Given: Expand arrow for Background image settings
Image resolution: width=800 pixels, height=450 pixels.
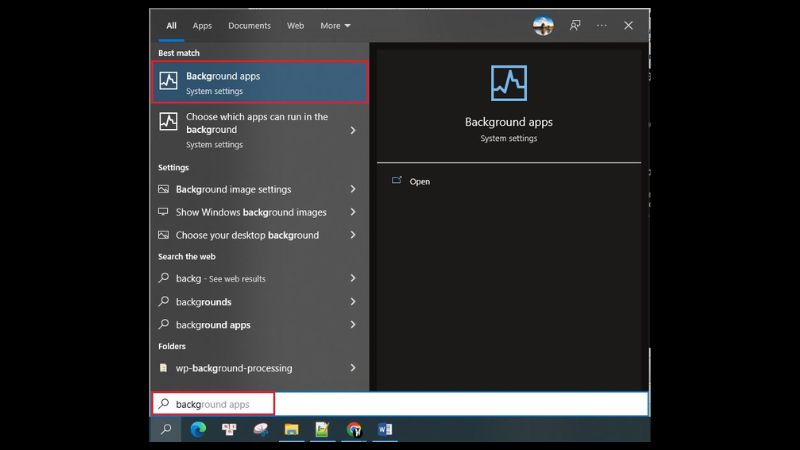Looking at the screenshot, I should coord(353,189).
